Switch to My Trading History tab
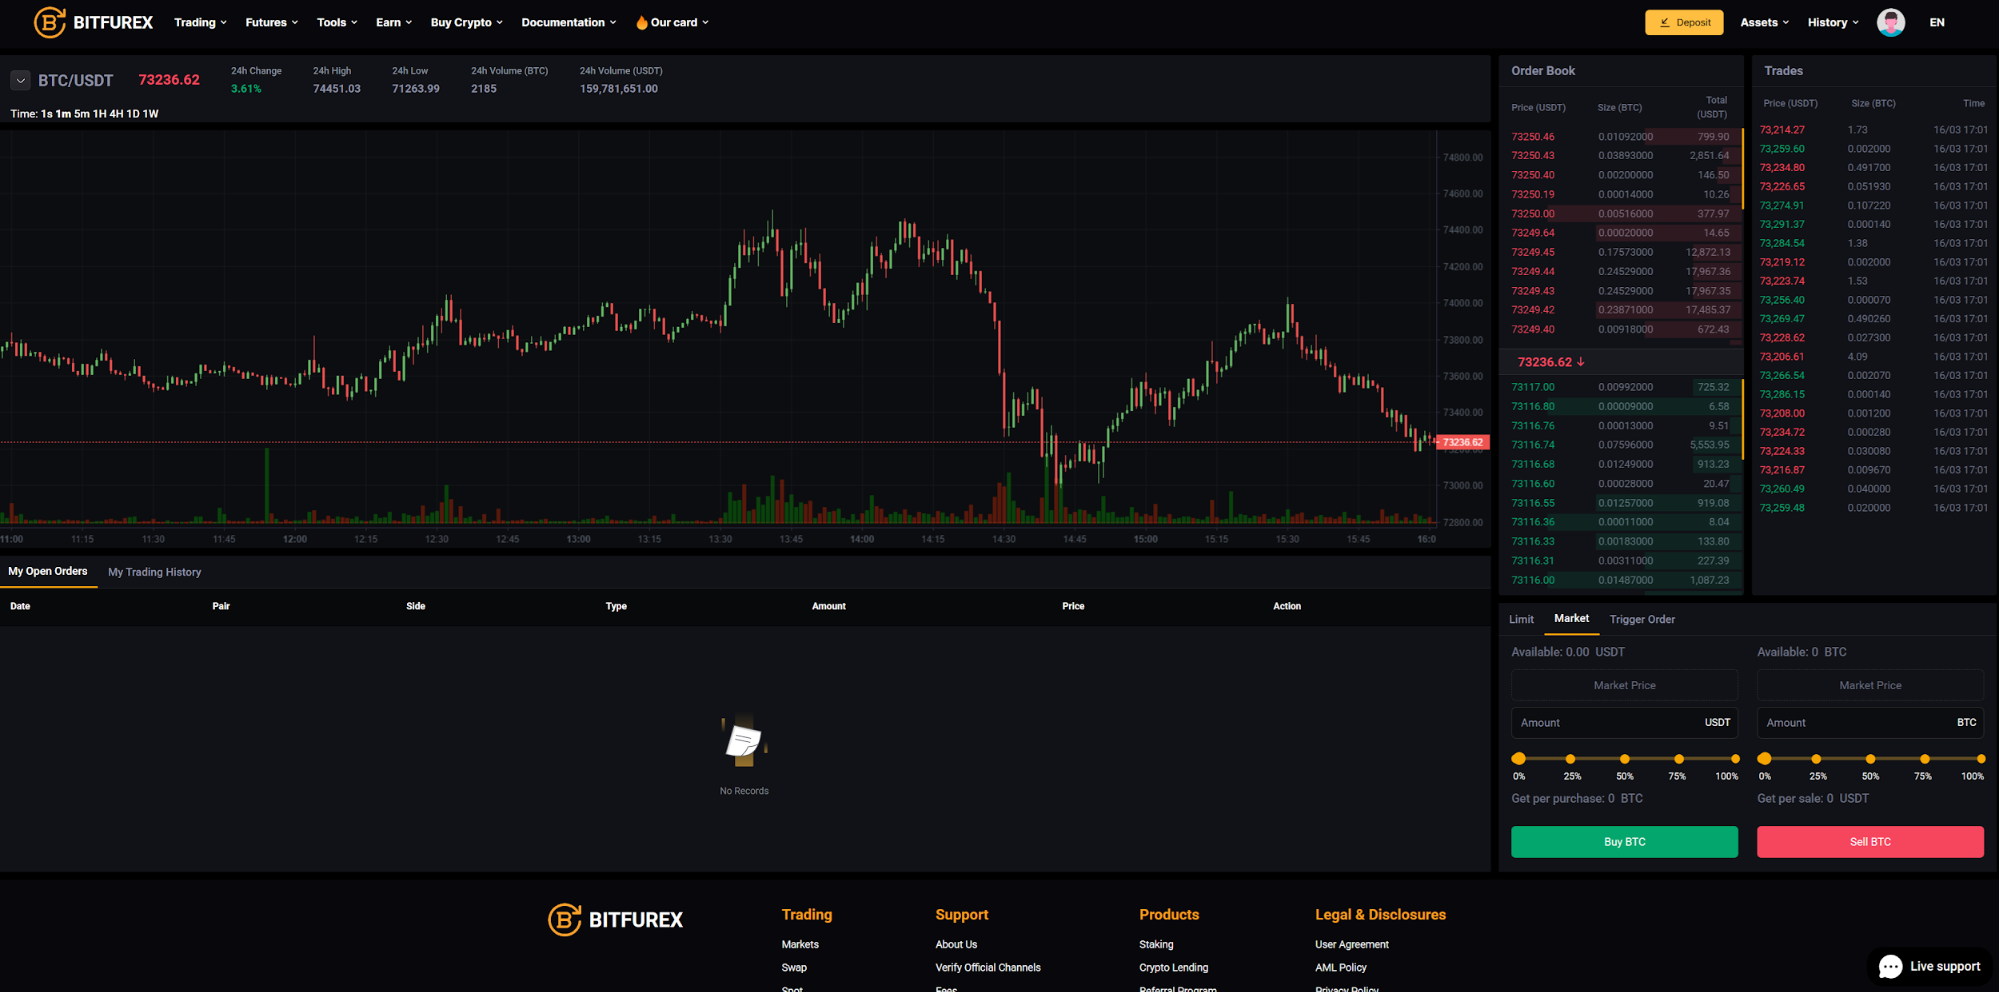The image size is (1999, 992). (154, 572)
